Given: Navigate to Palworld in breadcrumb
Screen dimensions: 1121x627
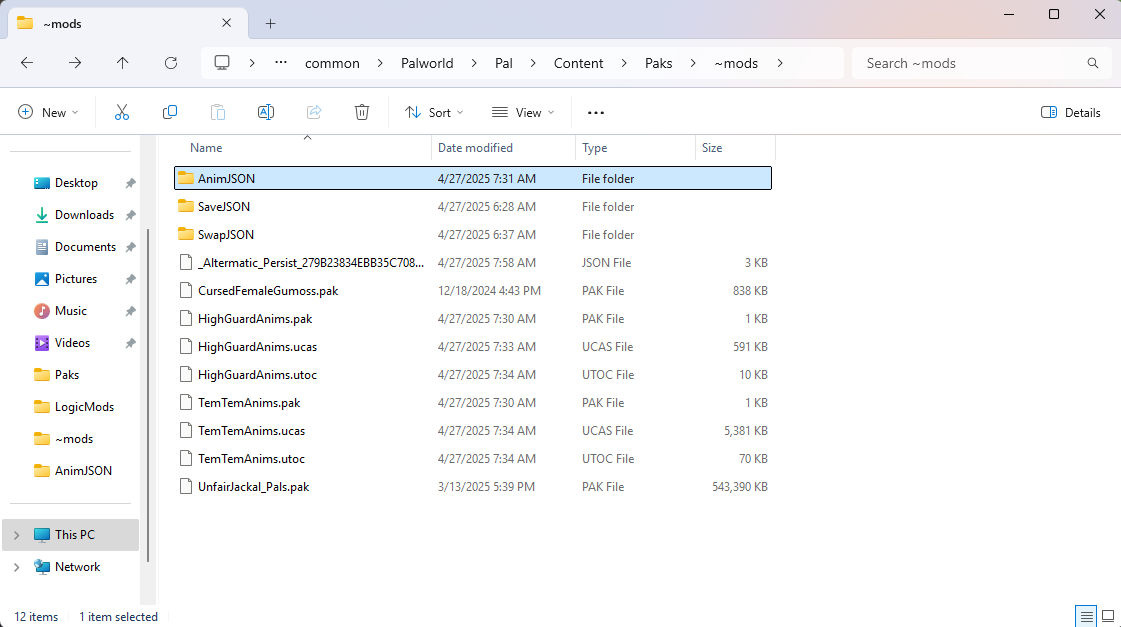Looking at the screenshot, I should [x=427, y=63].
